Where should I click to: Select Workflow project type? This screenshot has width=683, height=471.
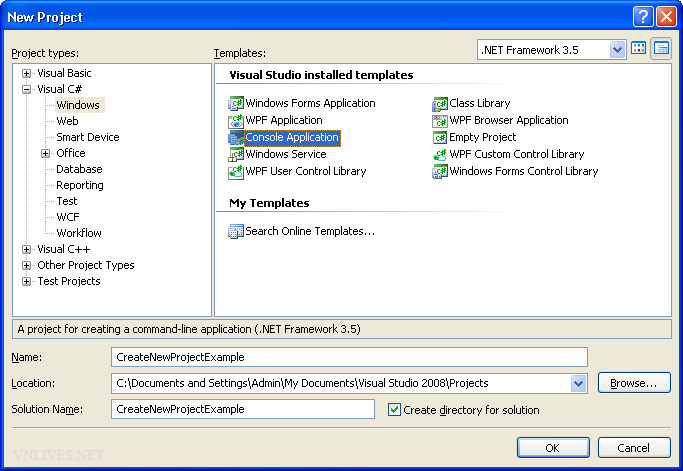coord(79,233)
